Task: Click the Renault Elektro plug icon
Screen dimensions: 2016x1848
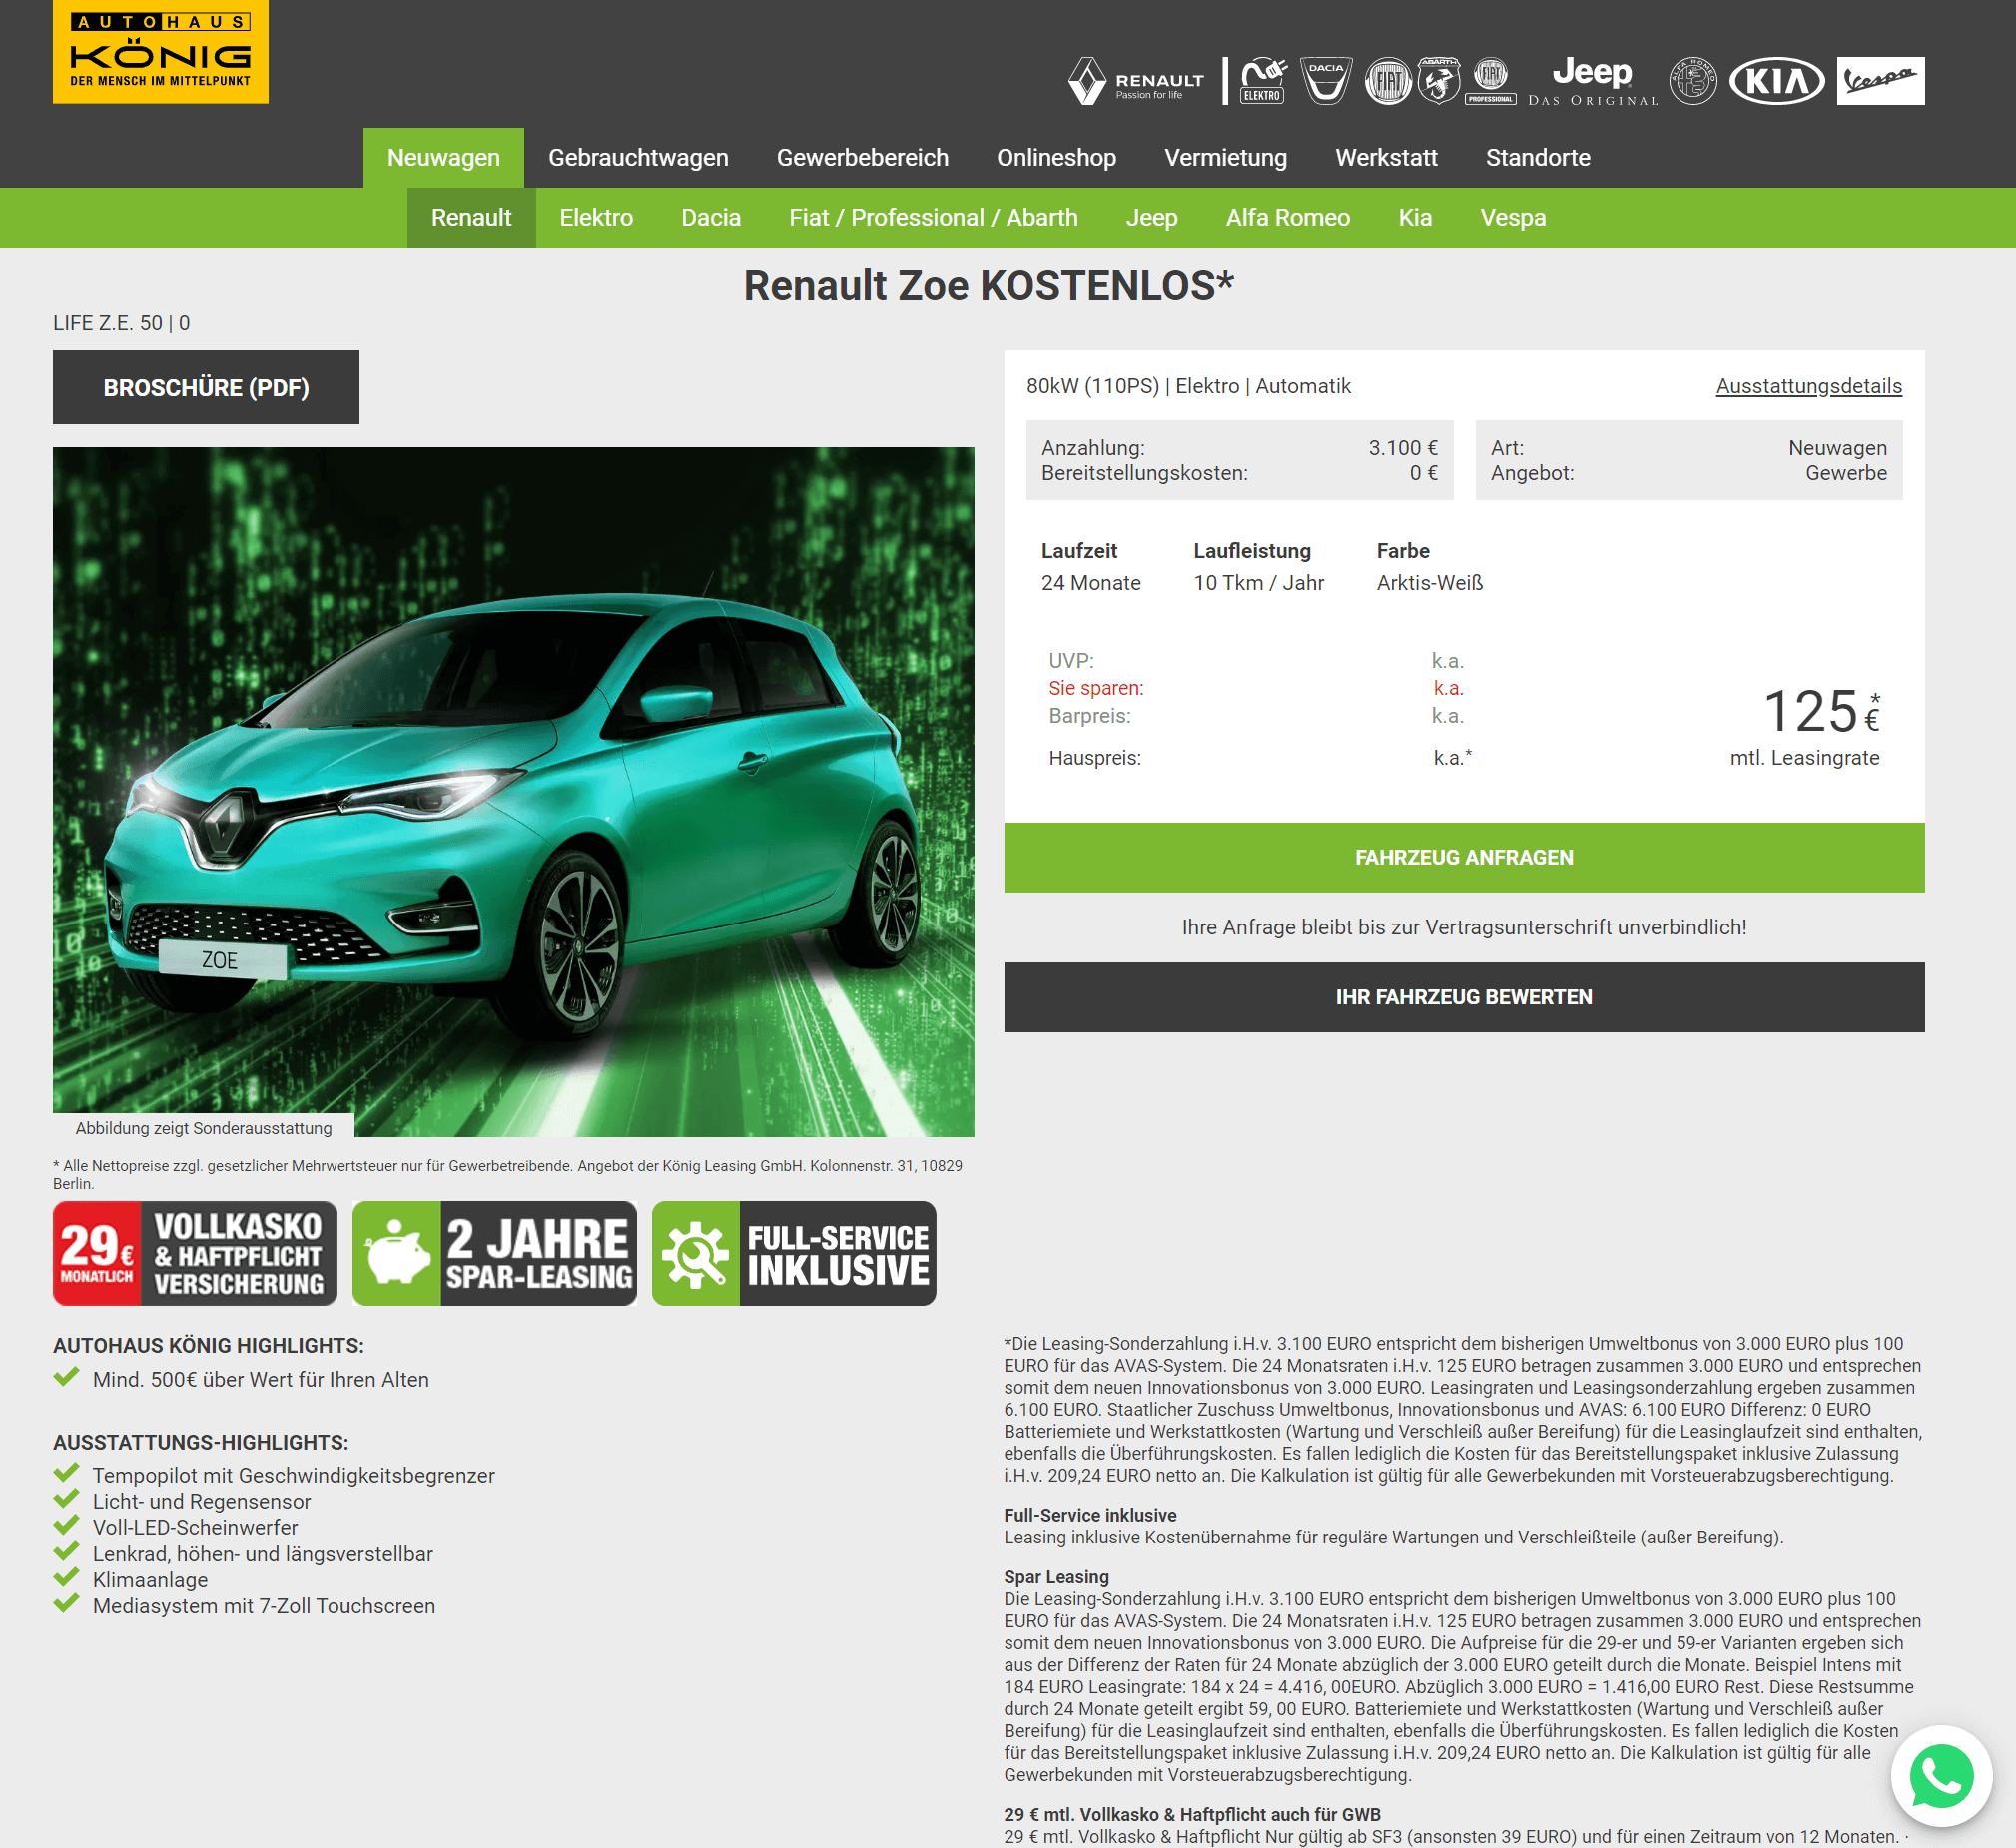Action: tap(1263, 81)
